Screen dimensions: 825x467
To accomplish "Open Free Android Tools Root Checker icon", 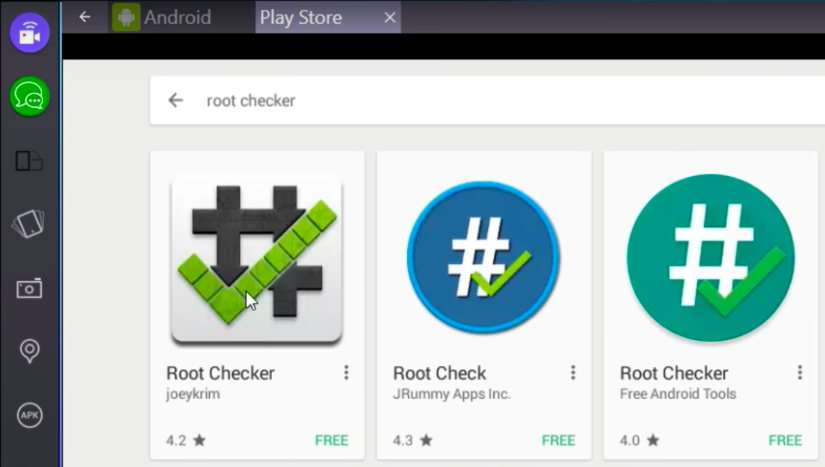I will pos(710,258).
